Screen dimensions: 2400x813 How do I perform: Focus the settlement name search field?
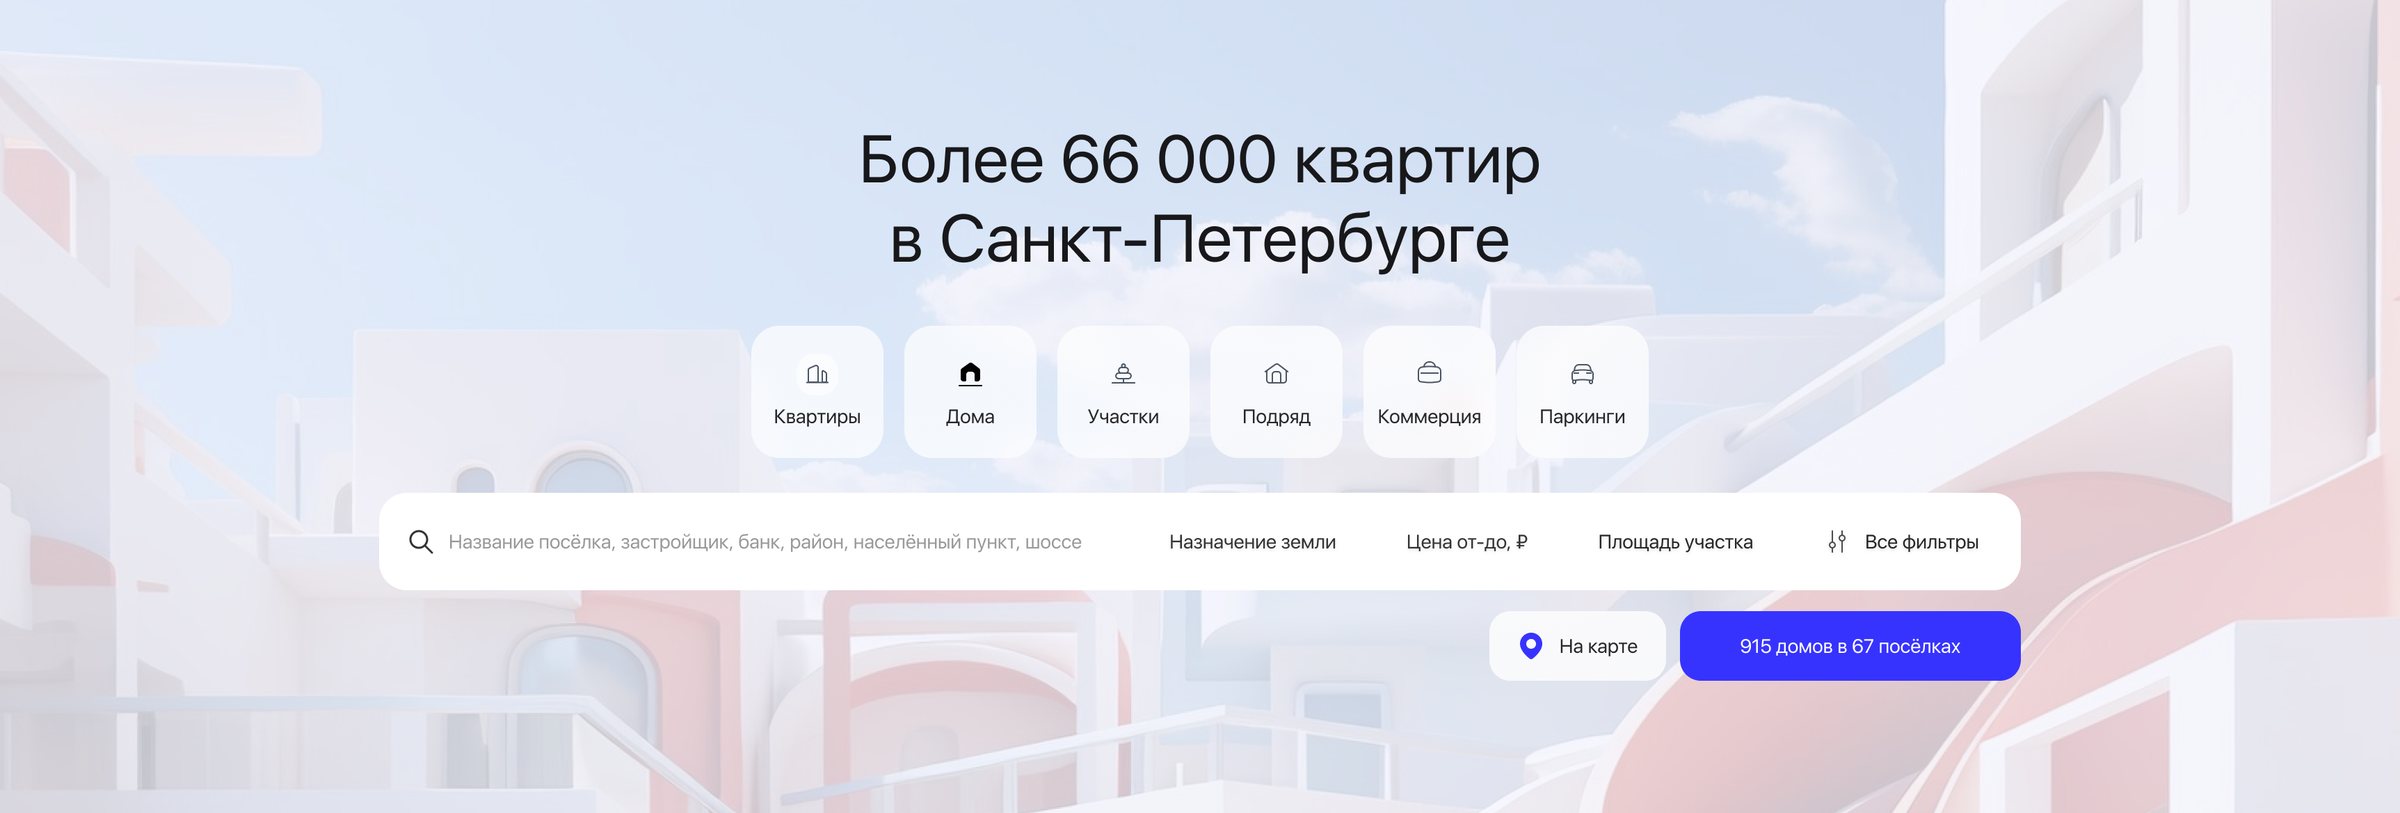pyautogui.click(x=765, y=542)
